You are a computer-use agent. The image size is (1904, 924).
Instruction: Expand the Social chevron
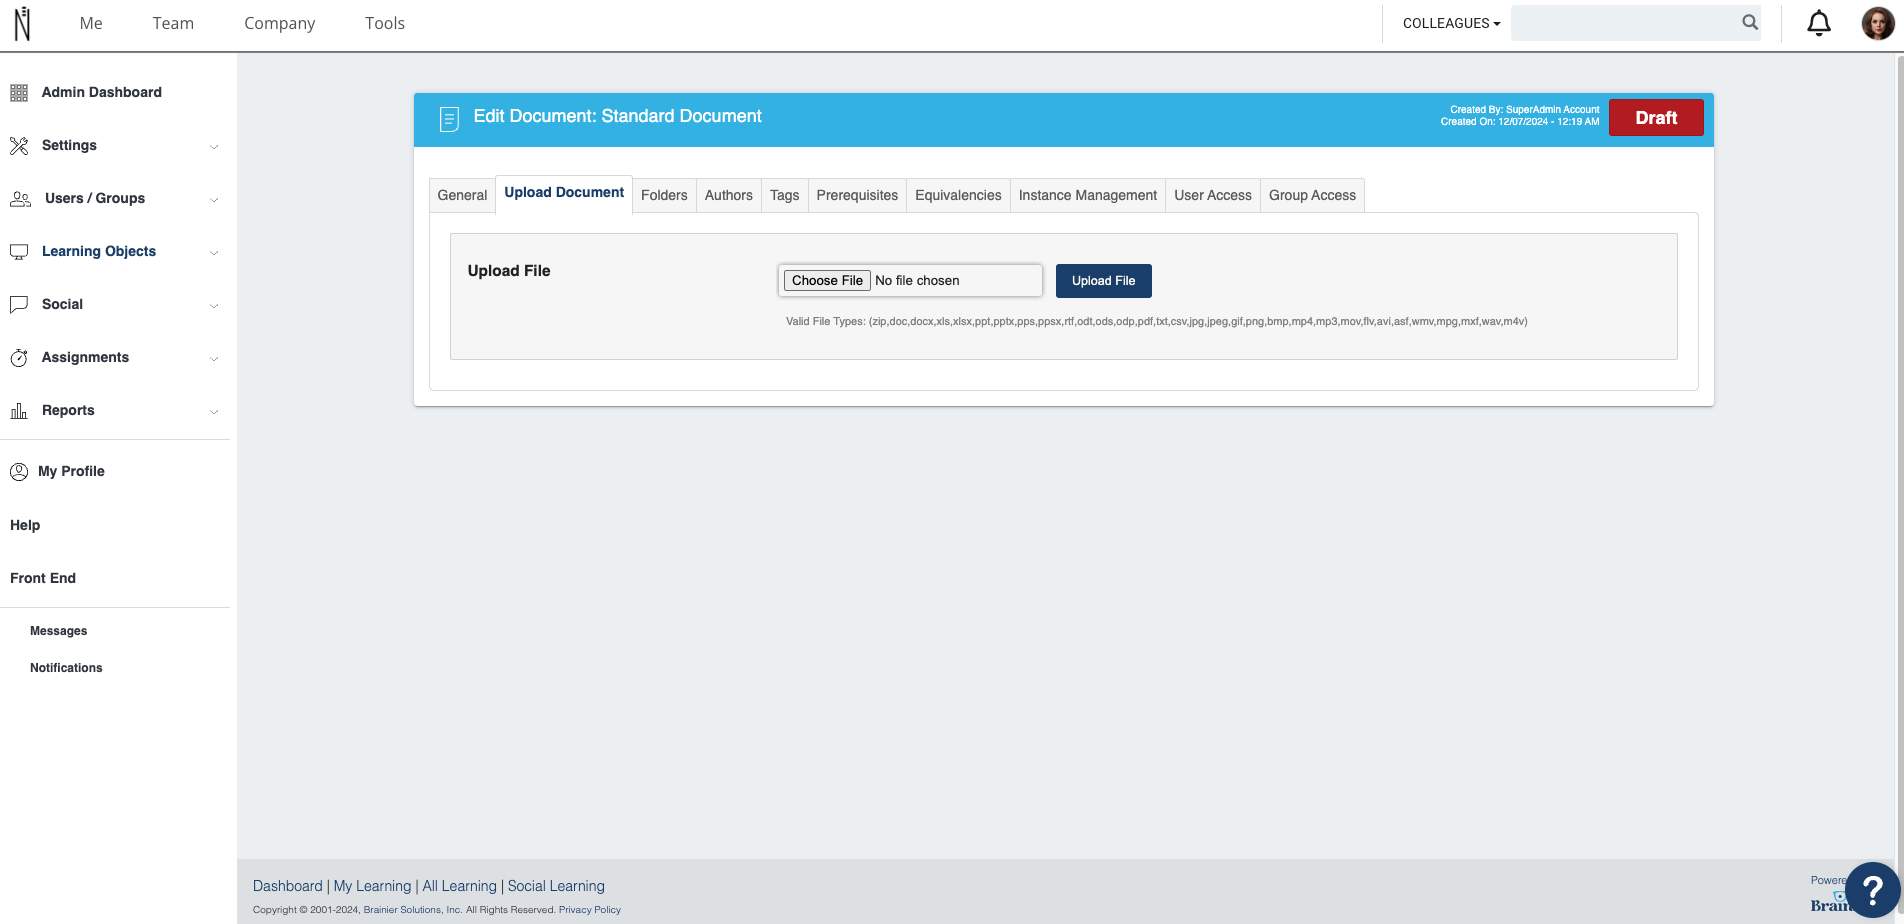pos(214,306)
